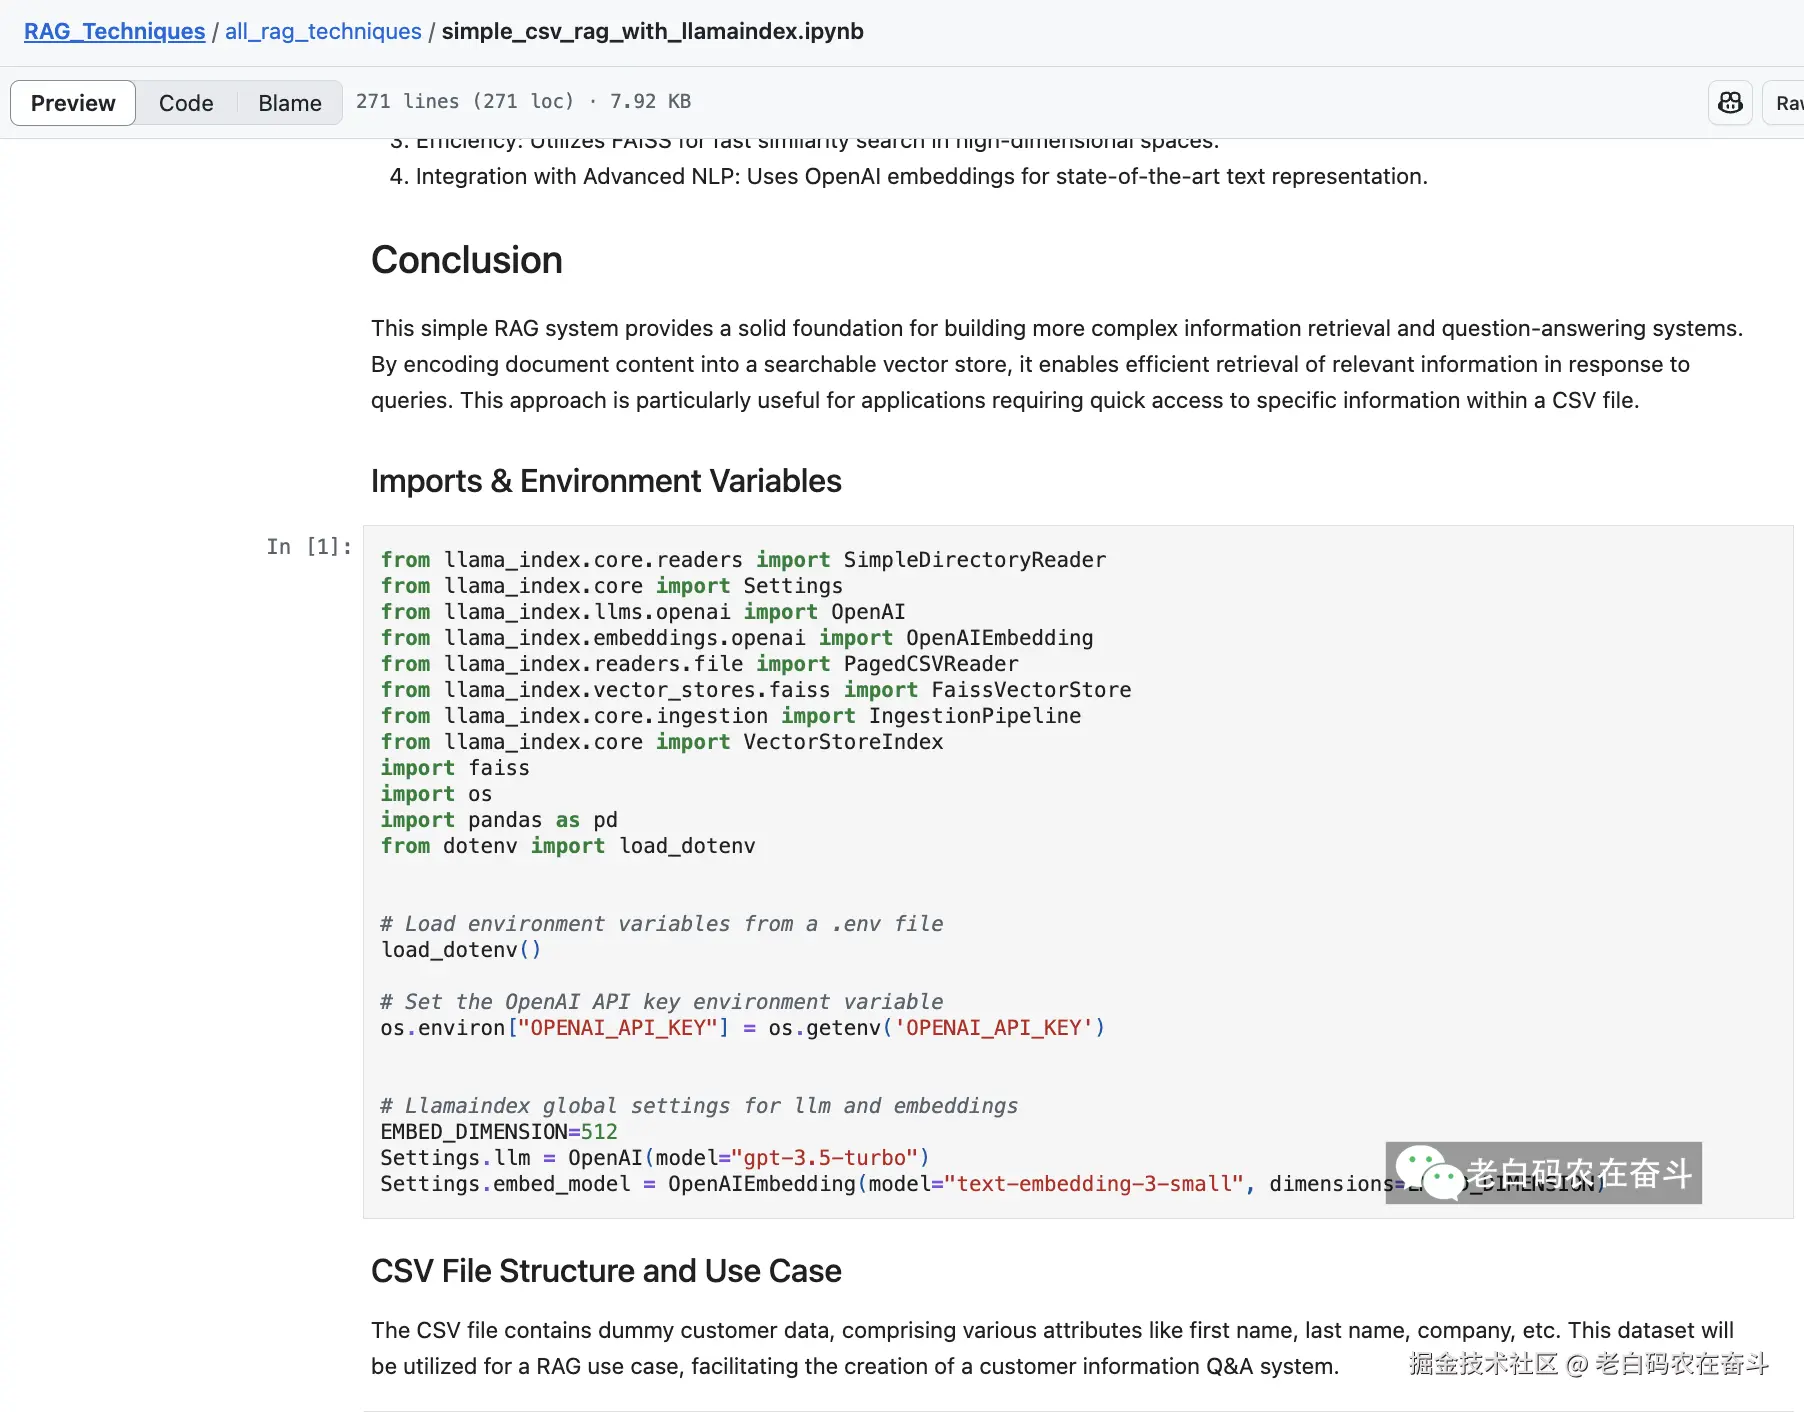1804x1412 pixels.
Task: Click the Copilot icon button
Action: click(1730, 102)
